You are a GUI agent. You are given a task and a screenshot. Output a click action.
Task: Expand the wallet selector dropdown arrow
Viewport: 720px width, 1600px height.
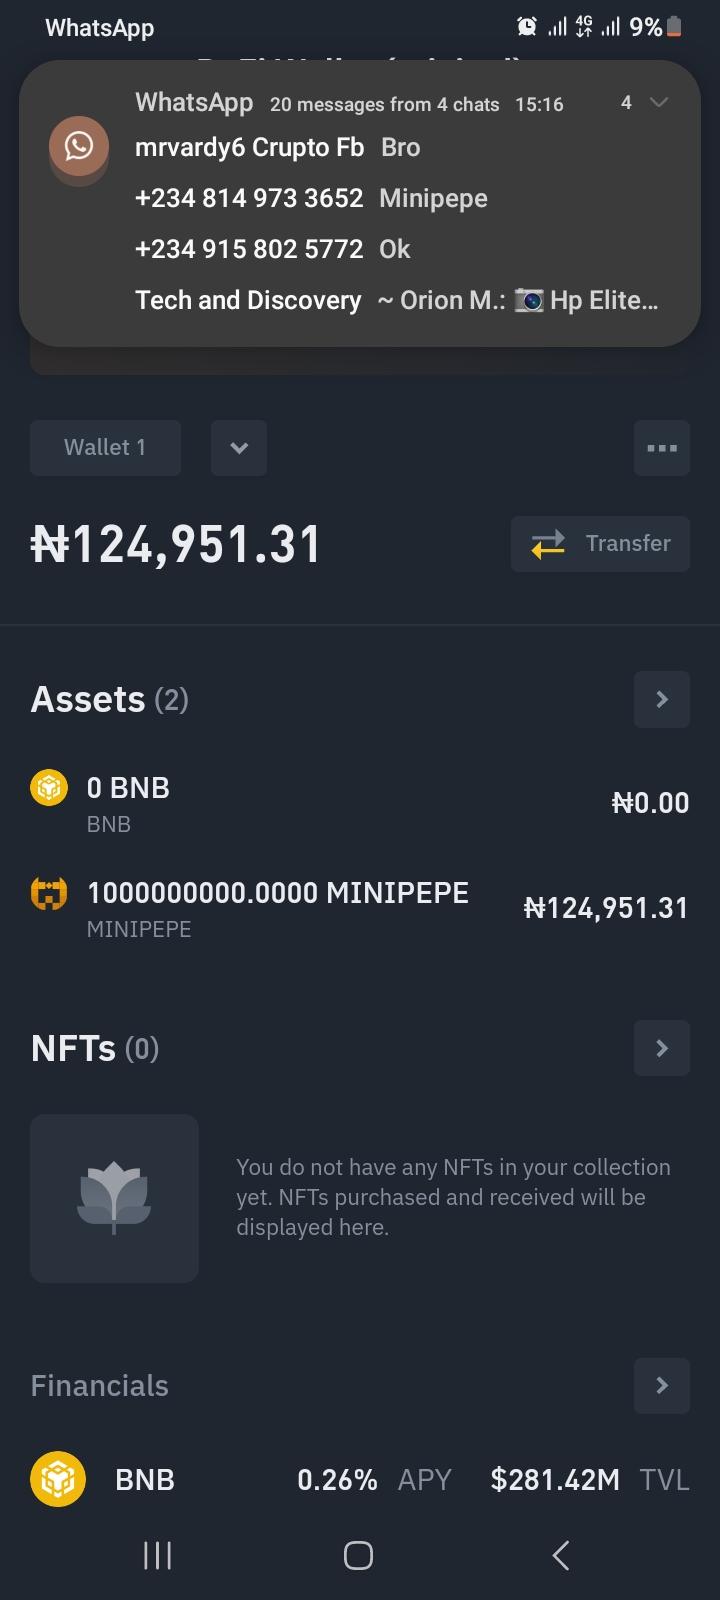[x=239, y=448]
